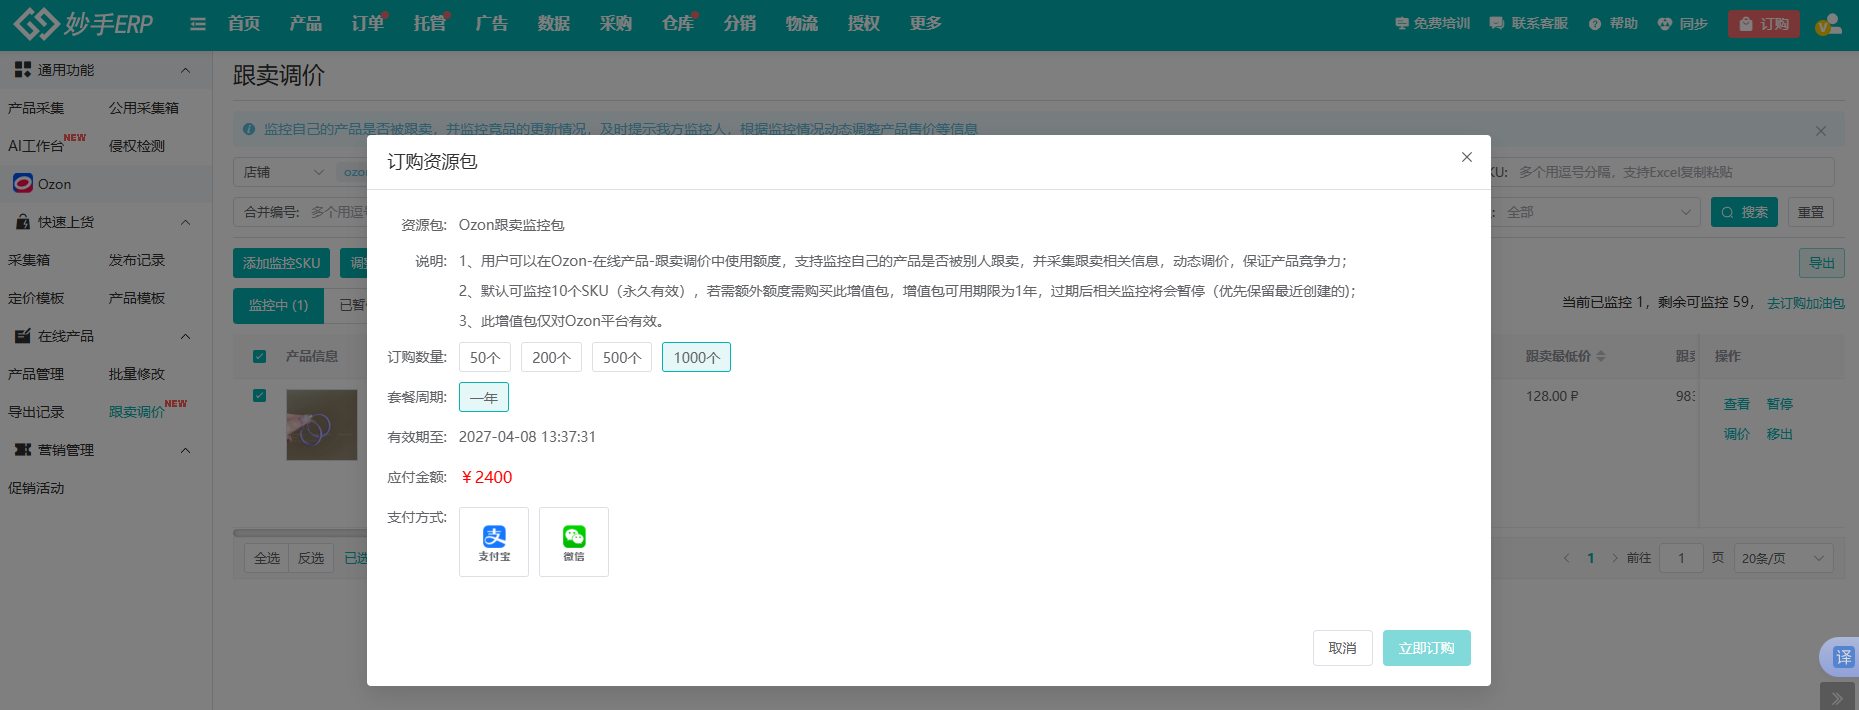Click the Ozon platform item in sidebar
This screenshot has width=1859, height=710.
42,184
